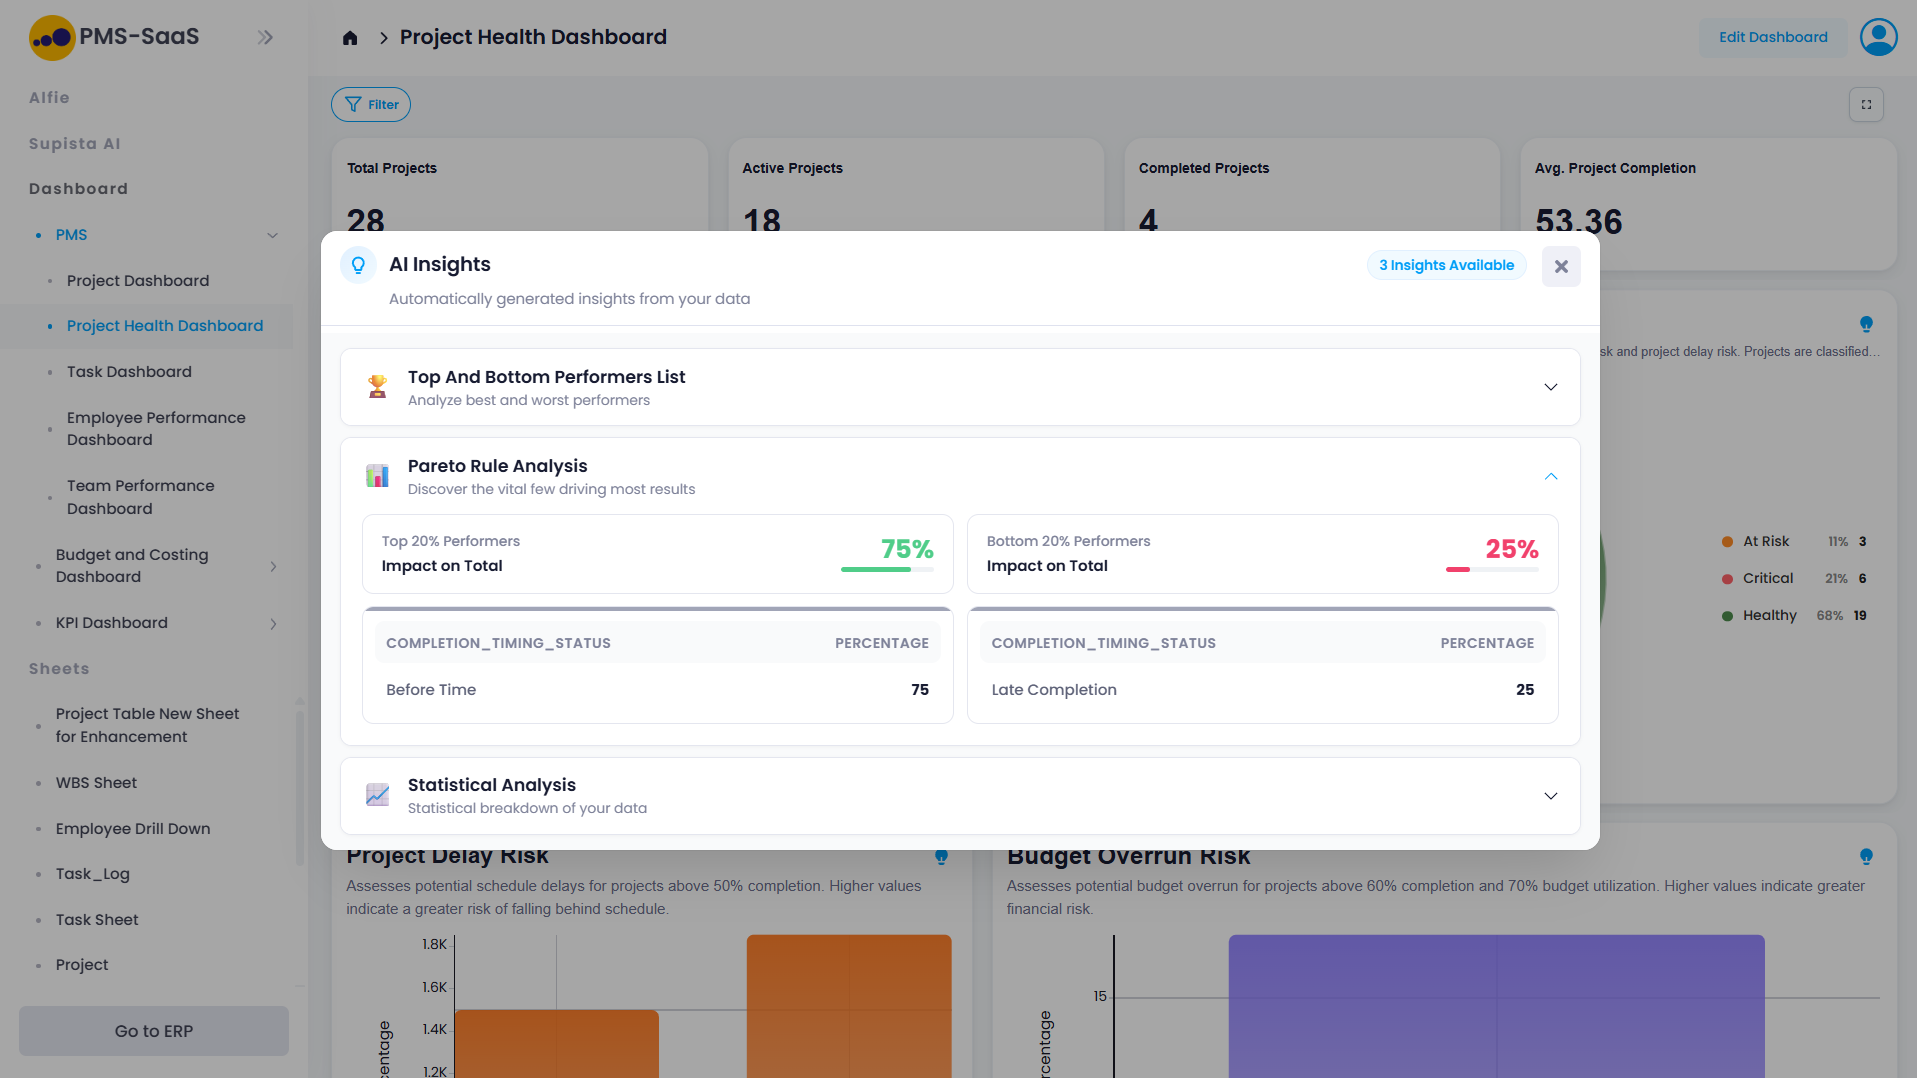
Task: Select Project Health Dashboard menu item
Action: 165,326
